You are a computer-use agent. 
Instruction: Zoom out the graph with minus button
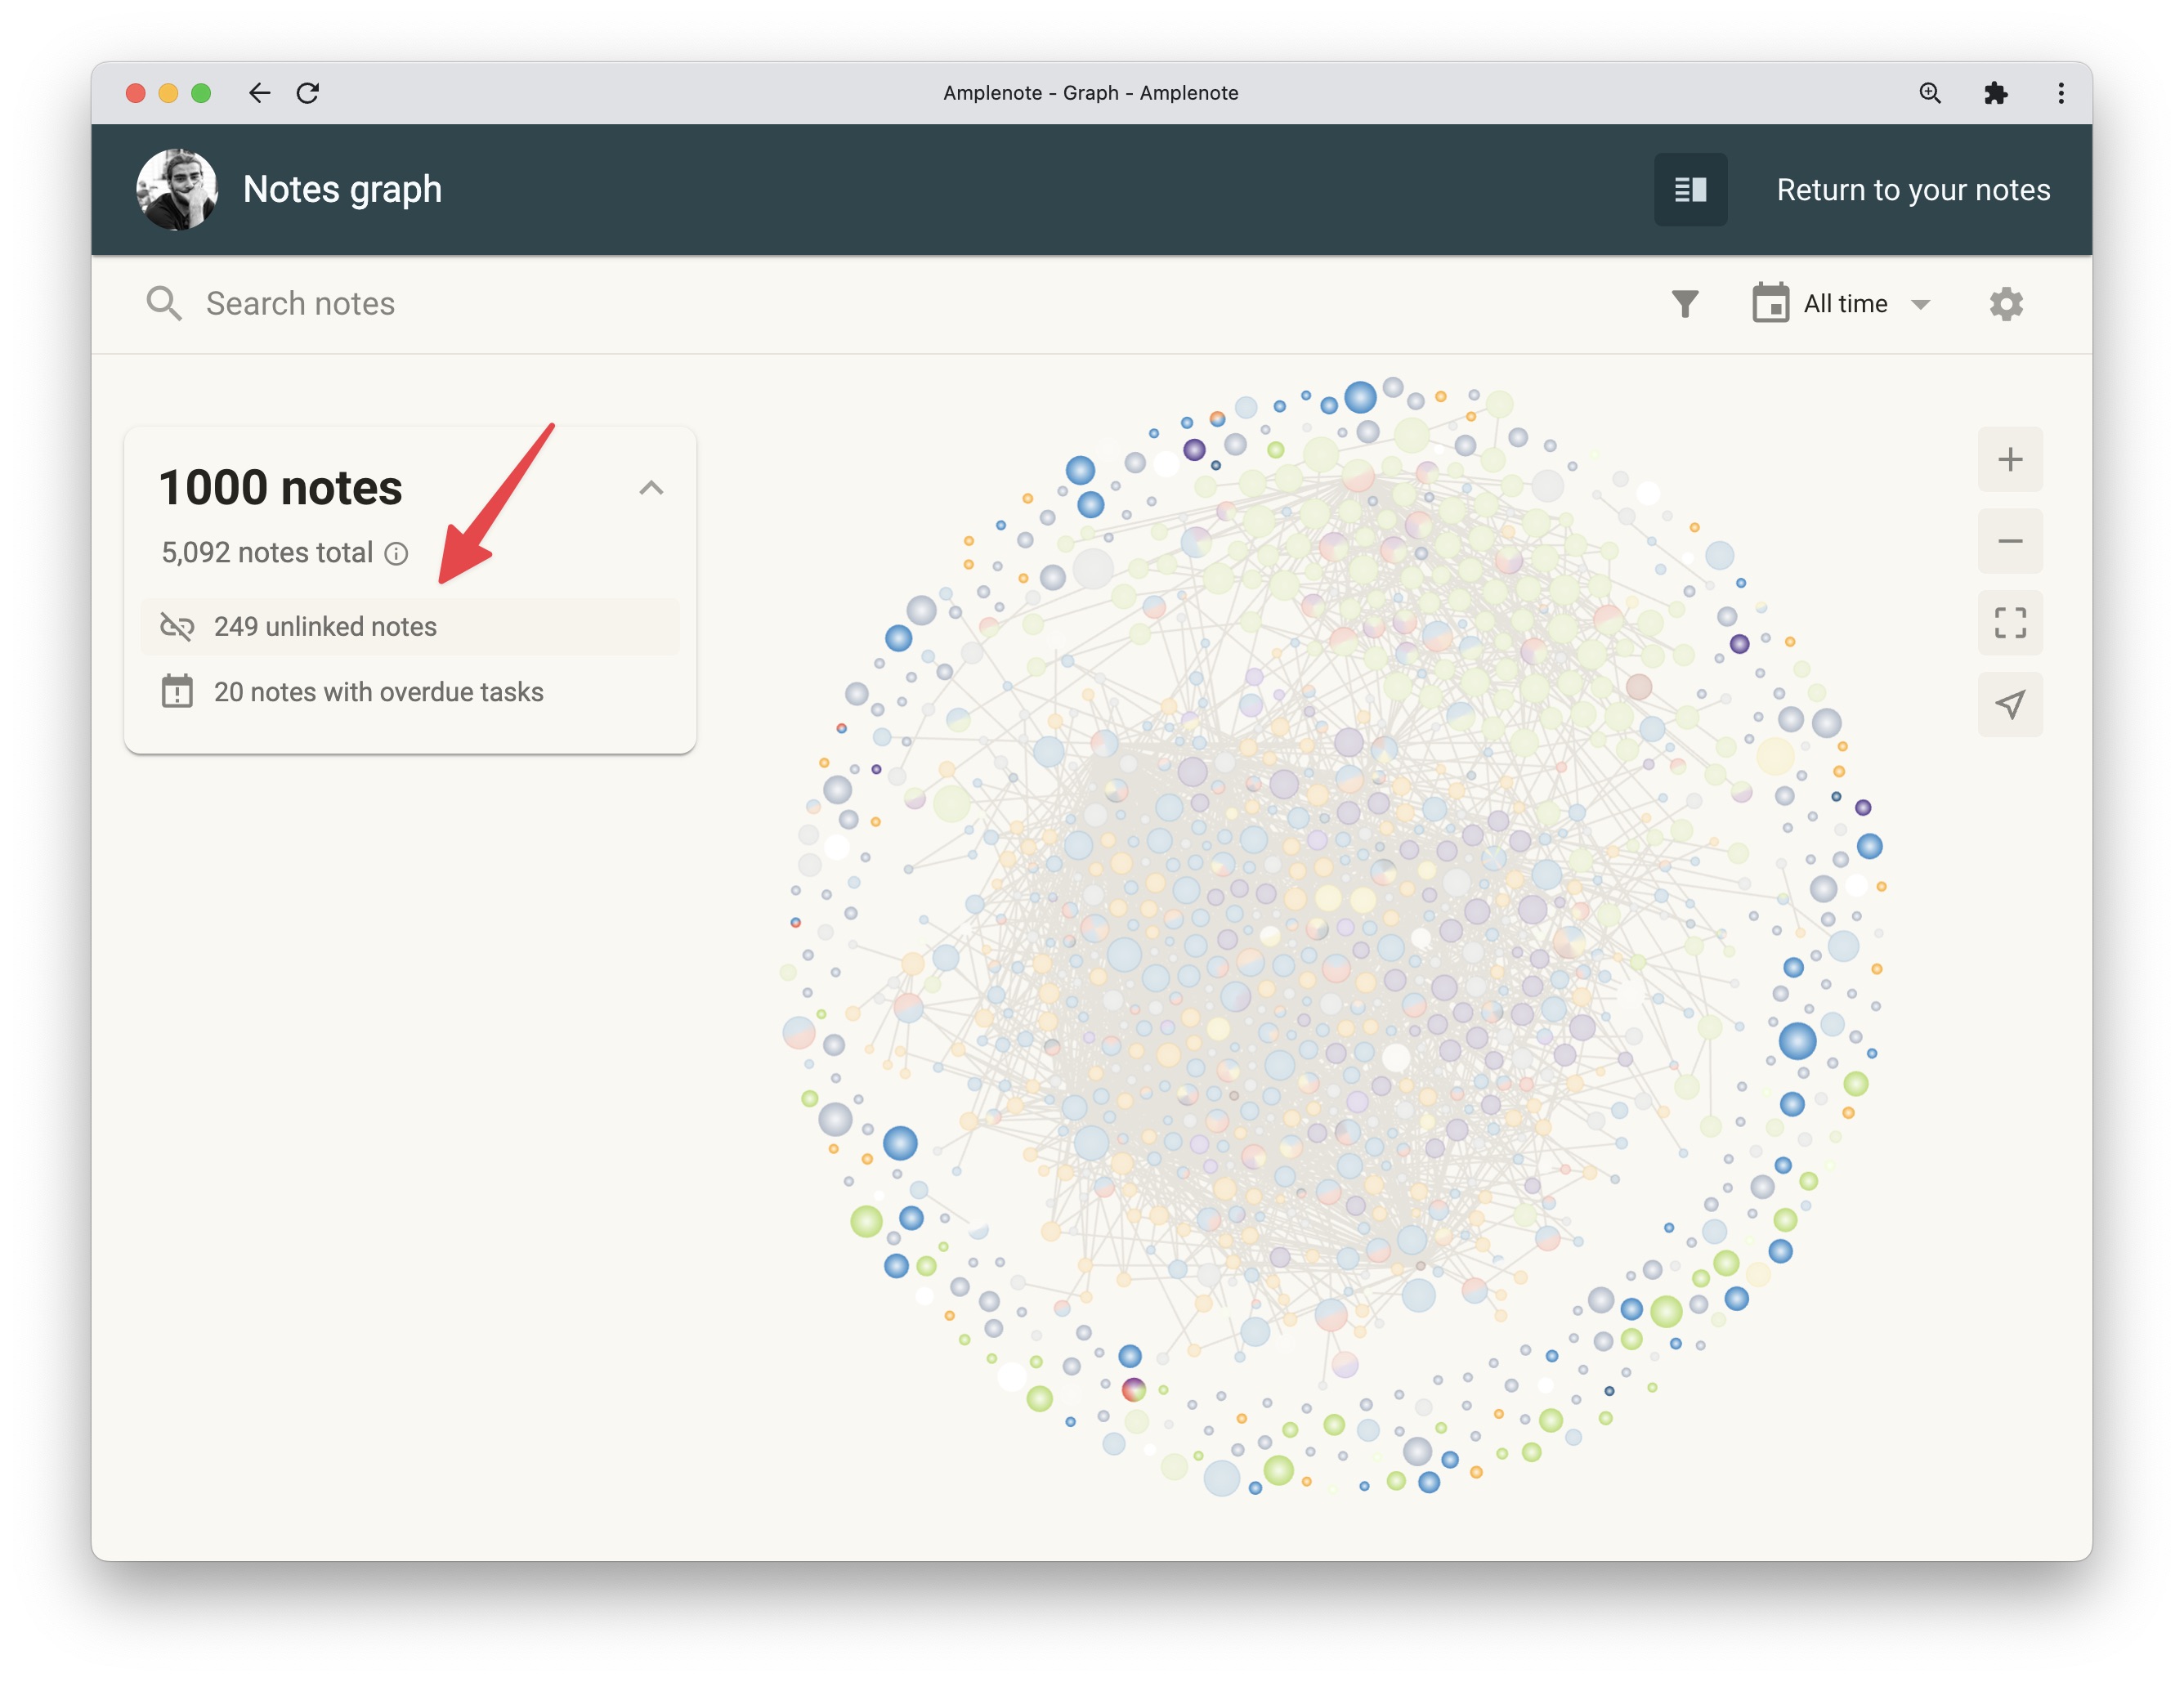[2010, 542]
